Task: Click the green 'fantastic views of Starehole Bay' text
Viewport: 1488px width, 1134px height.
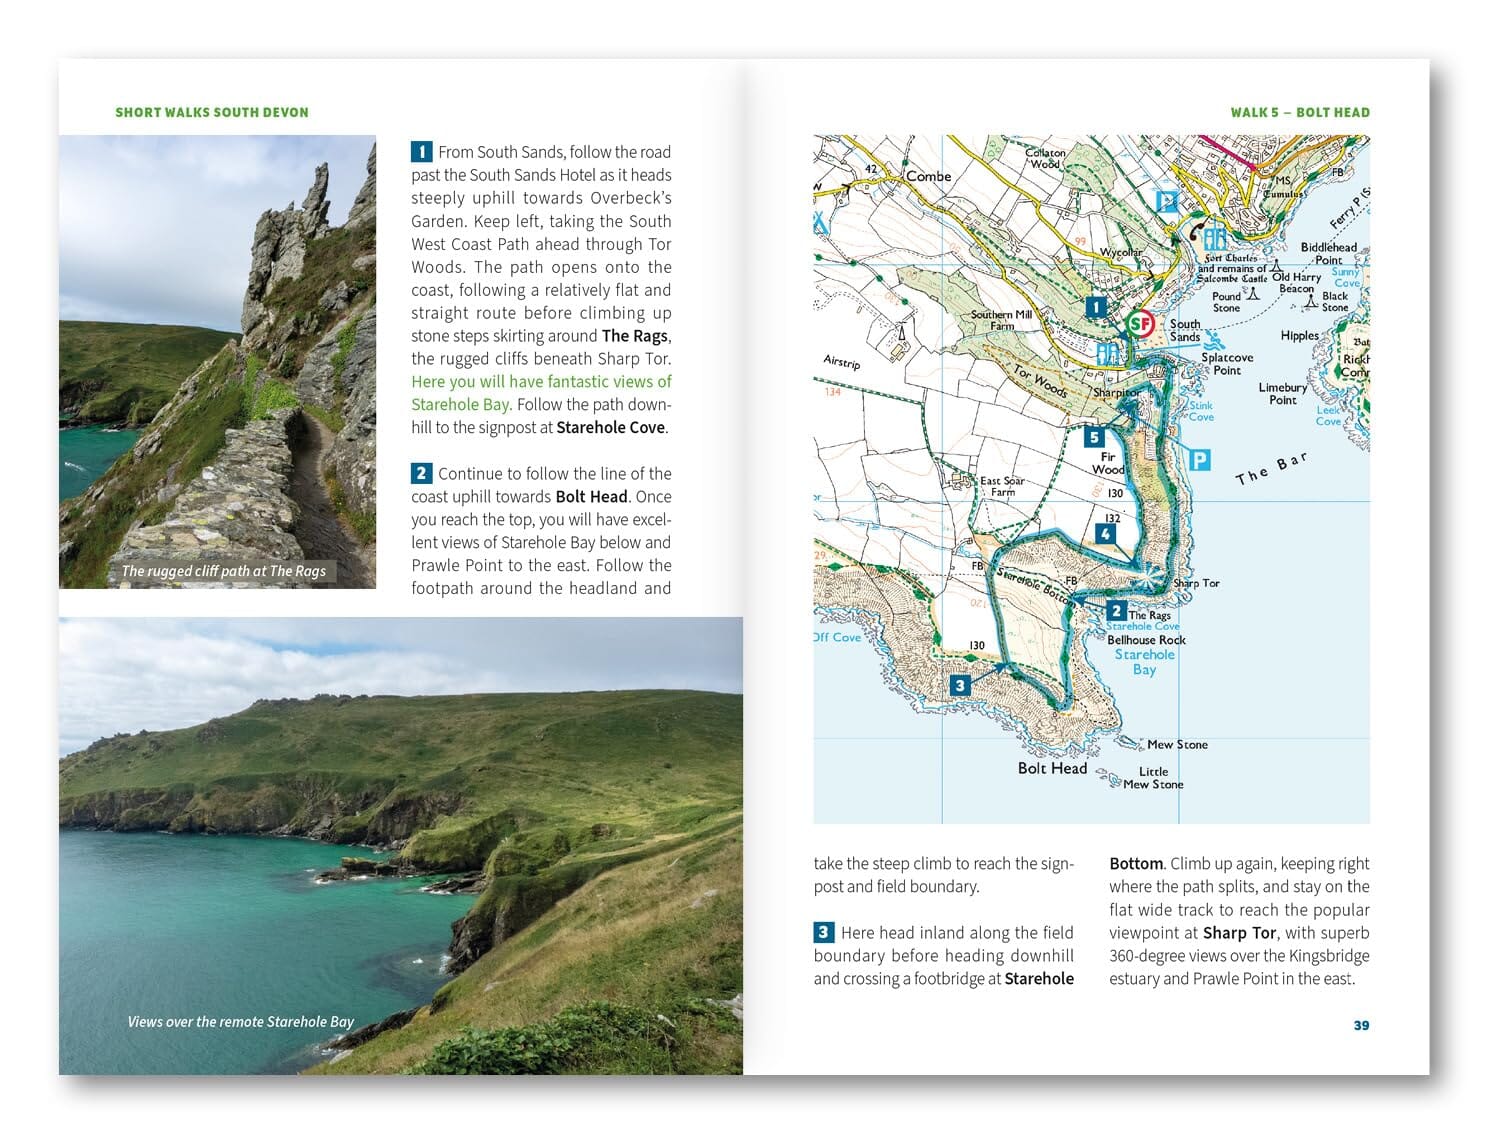Action: point(541,393)
